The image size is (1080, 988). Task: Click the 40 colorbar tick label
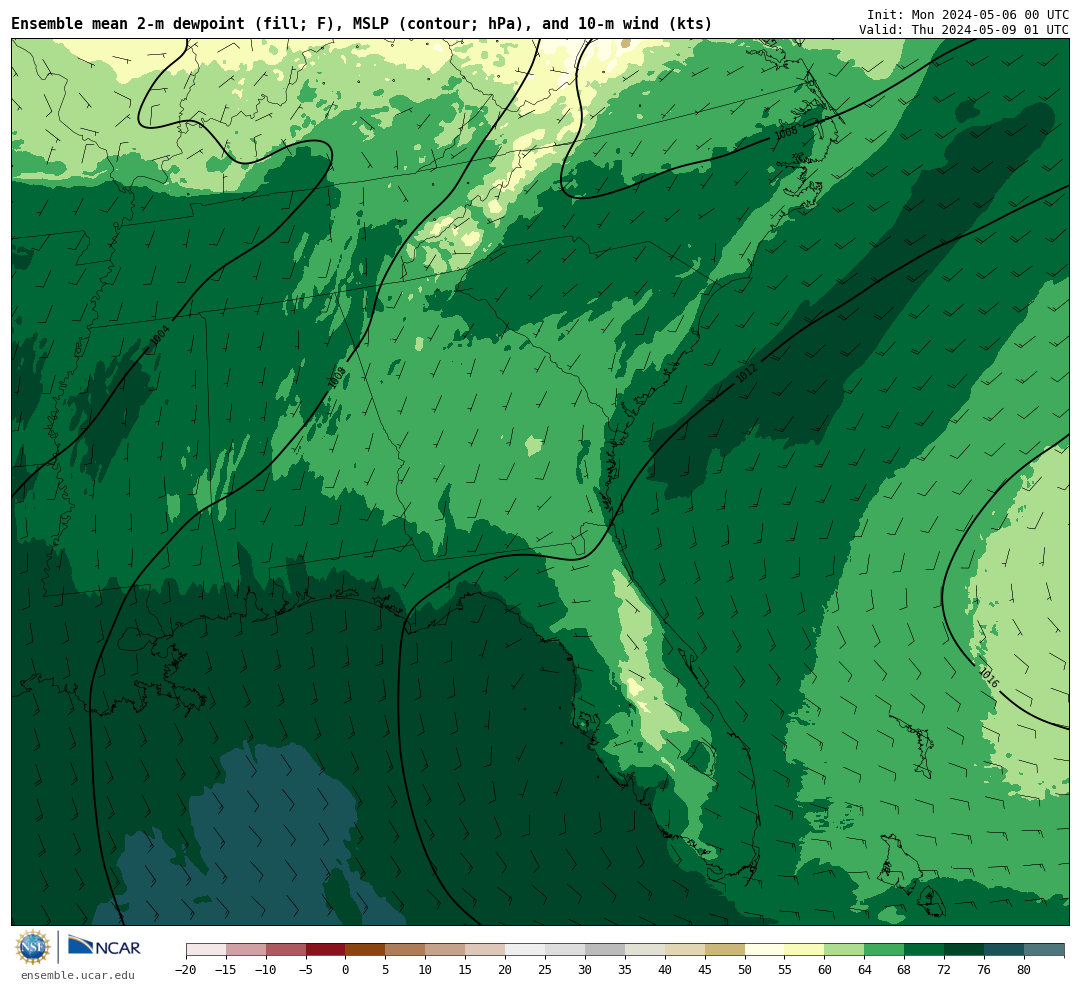click(665, 970)
